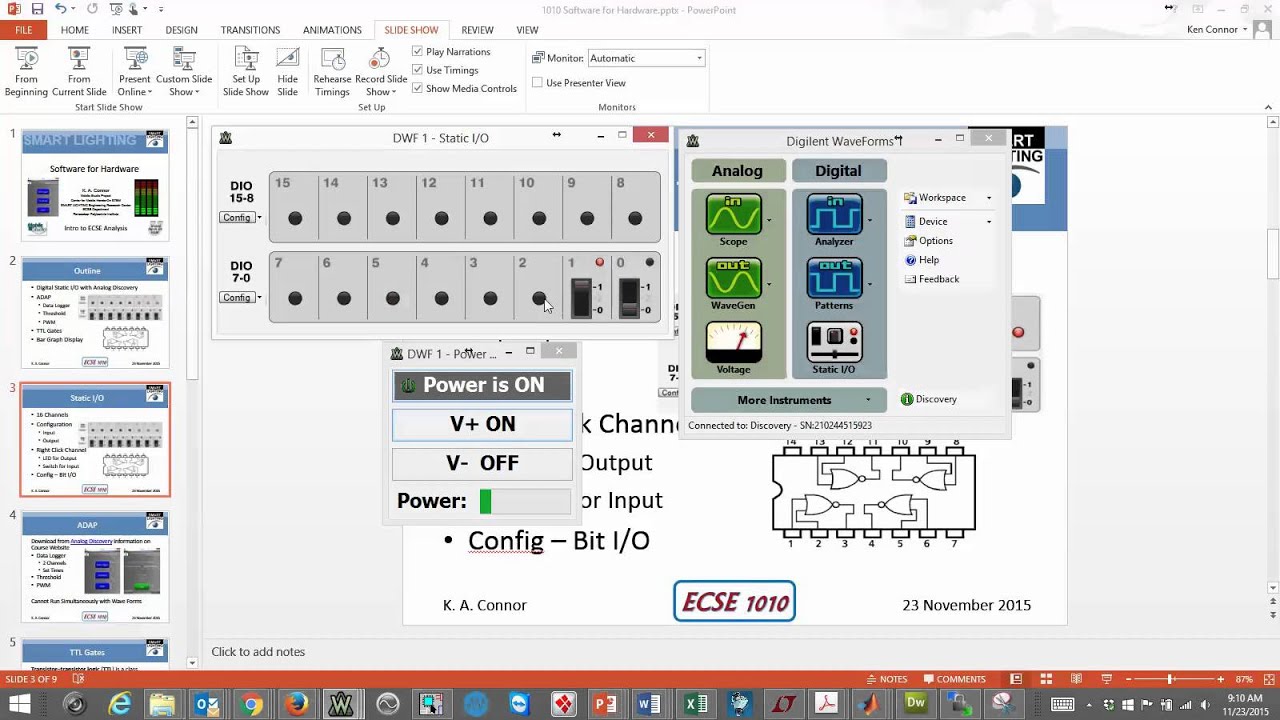Viewport: 1280px width, 720px height.
Task: Expand the Workspace menu in WaveForms
Action: click(947, 198)
